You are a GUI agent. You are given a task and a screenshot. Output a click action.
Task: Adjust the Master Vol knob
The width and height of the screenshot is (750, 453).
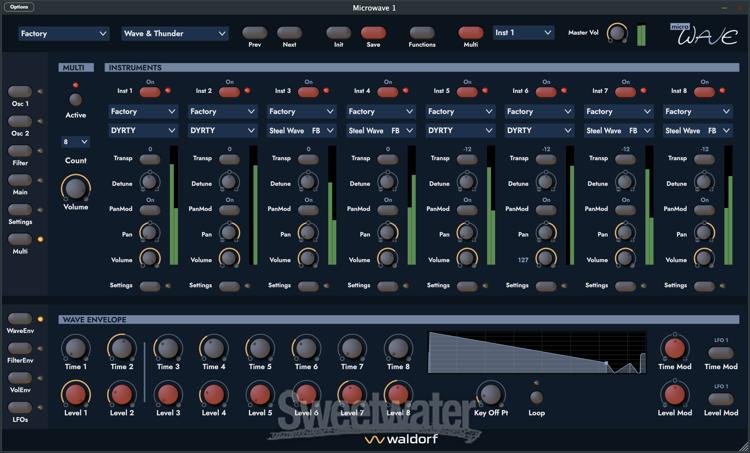coord(617,33)
